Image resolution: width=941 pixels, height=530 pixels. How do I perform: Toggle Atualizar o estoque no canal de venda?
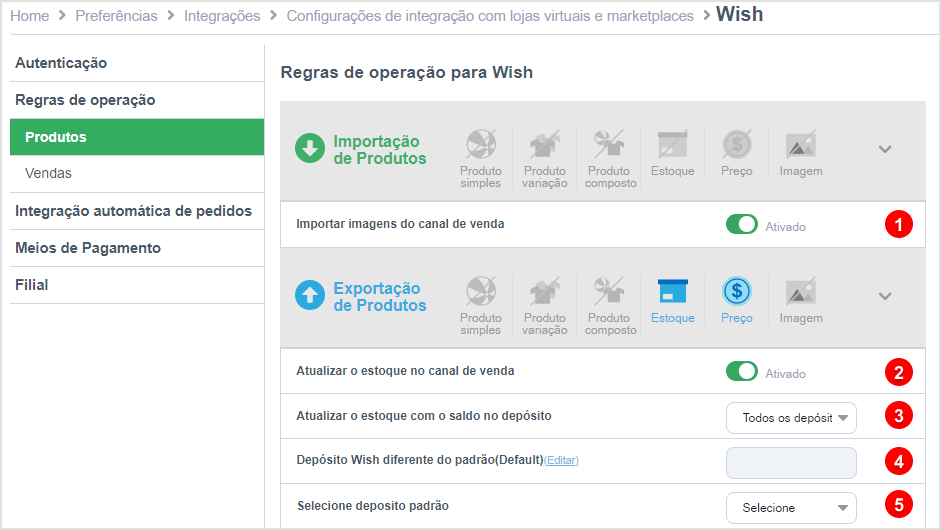coord(742,372)
